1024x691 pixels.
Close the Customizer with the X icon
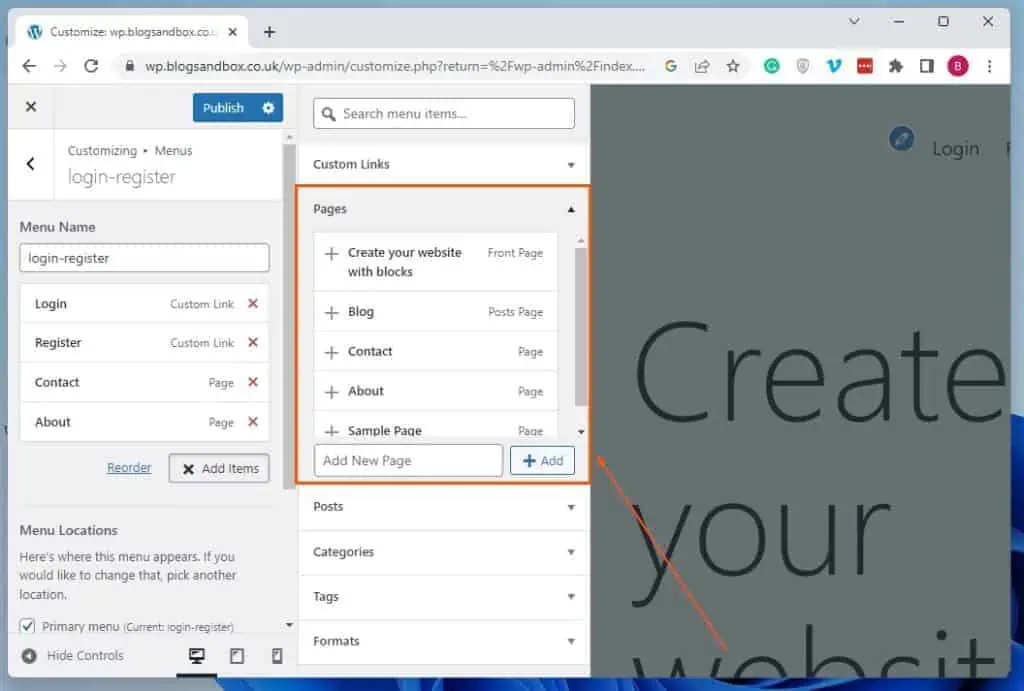tap(29, 107)
